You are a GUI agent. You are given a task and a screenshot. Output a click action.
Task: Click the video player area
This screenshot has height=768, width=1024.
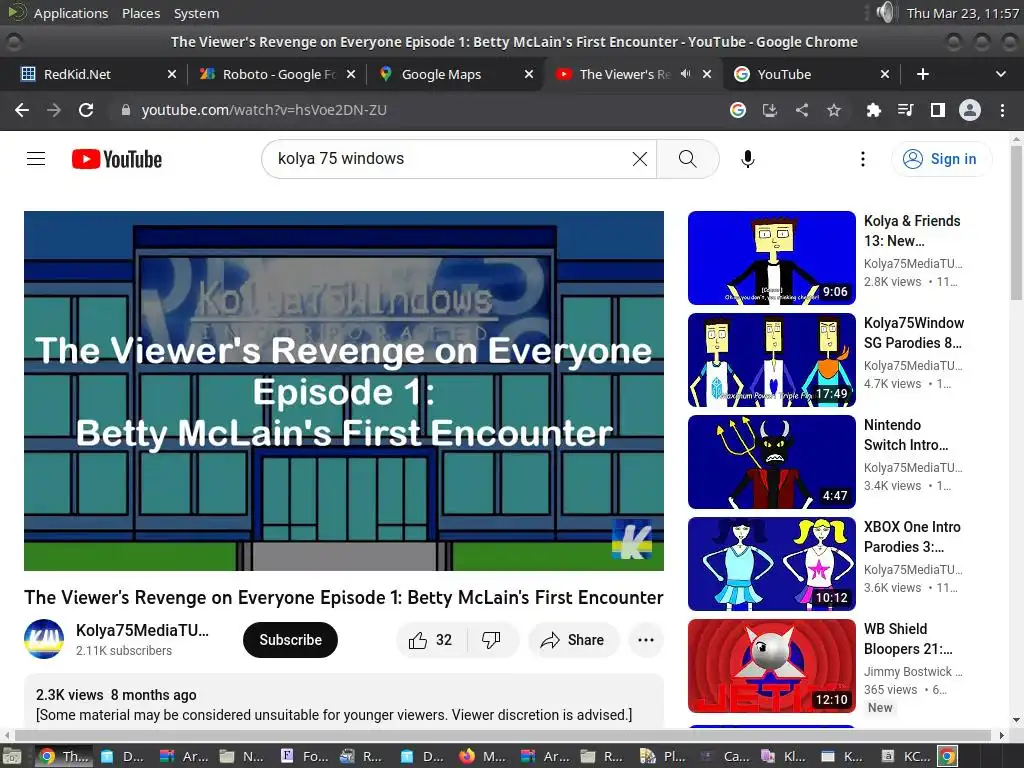coord(344,391)
